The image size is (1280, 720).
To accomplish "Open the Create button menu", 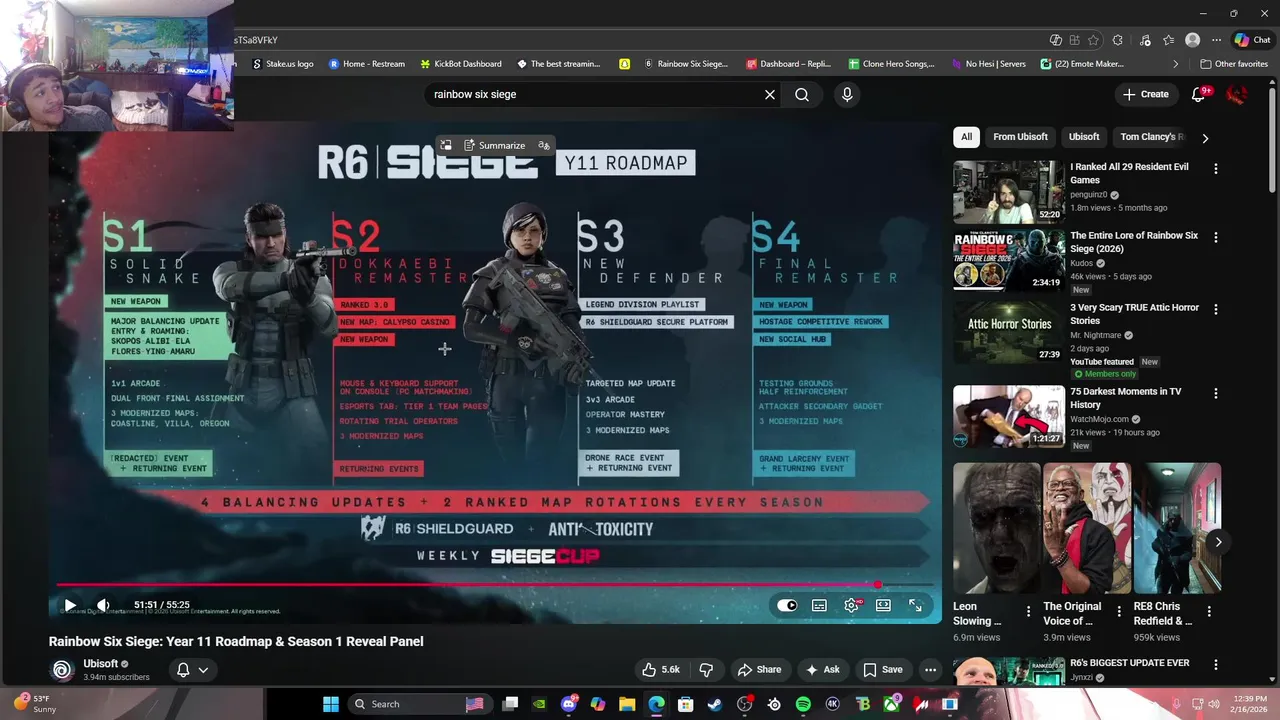I will 1146,94.
